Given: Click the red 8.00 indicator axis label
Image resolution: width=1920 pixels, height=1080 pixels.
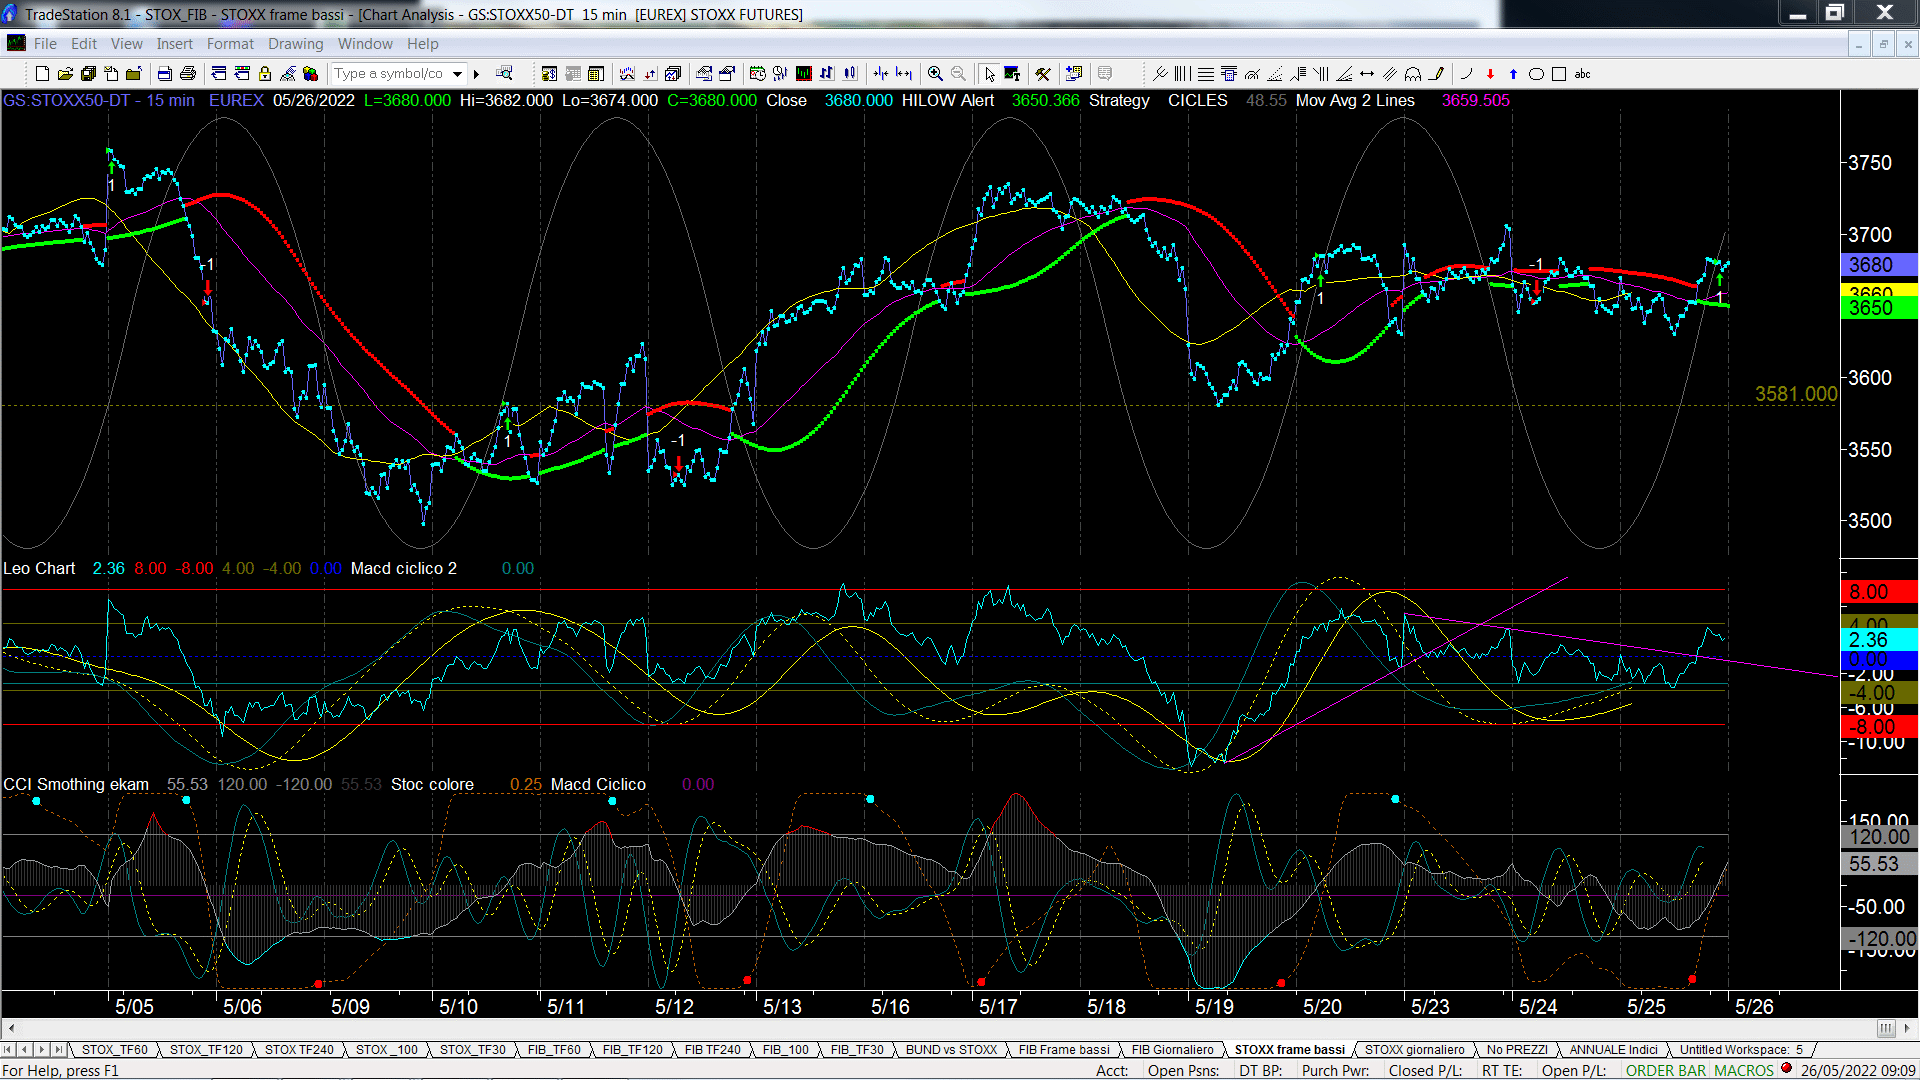Looking at the screenshot, I should pyautogui.click(x=1879, y=592).
